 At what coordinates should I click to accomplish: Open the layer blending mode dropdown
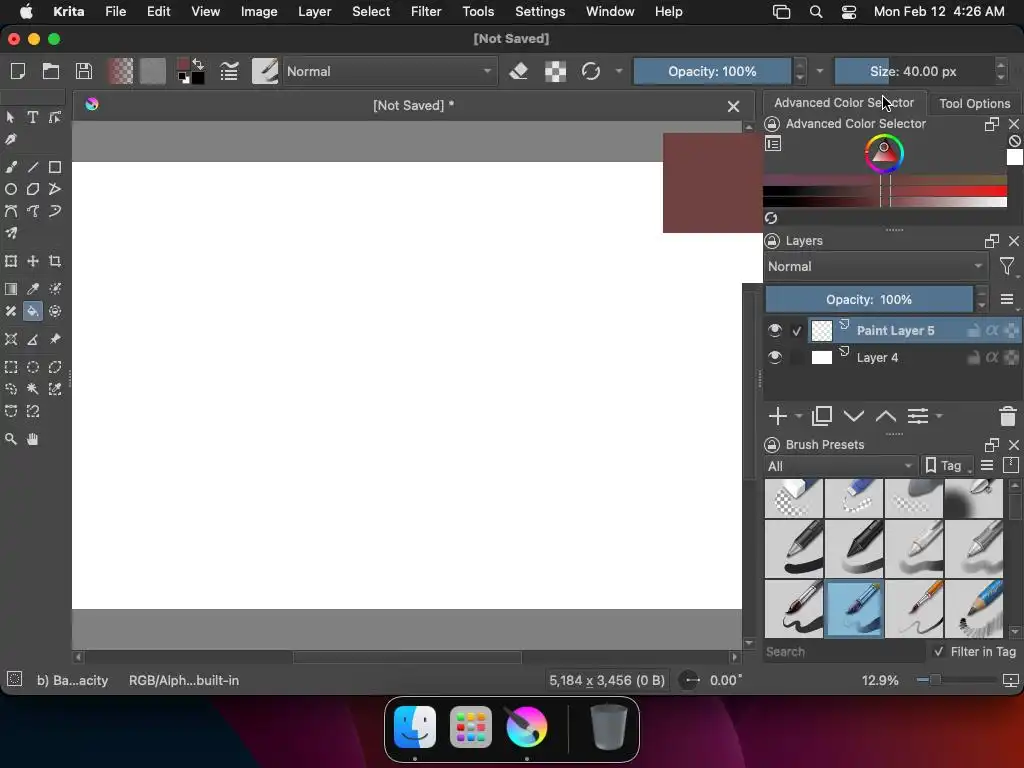875,266
